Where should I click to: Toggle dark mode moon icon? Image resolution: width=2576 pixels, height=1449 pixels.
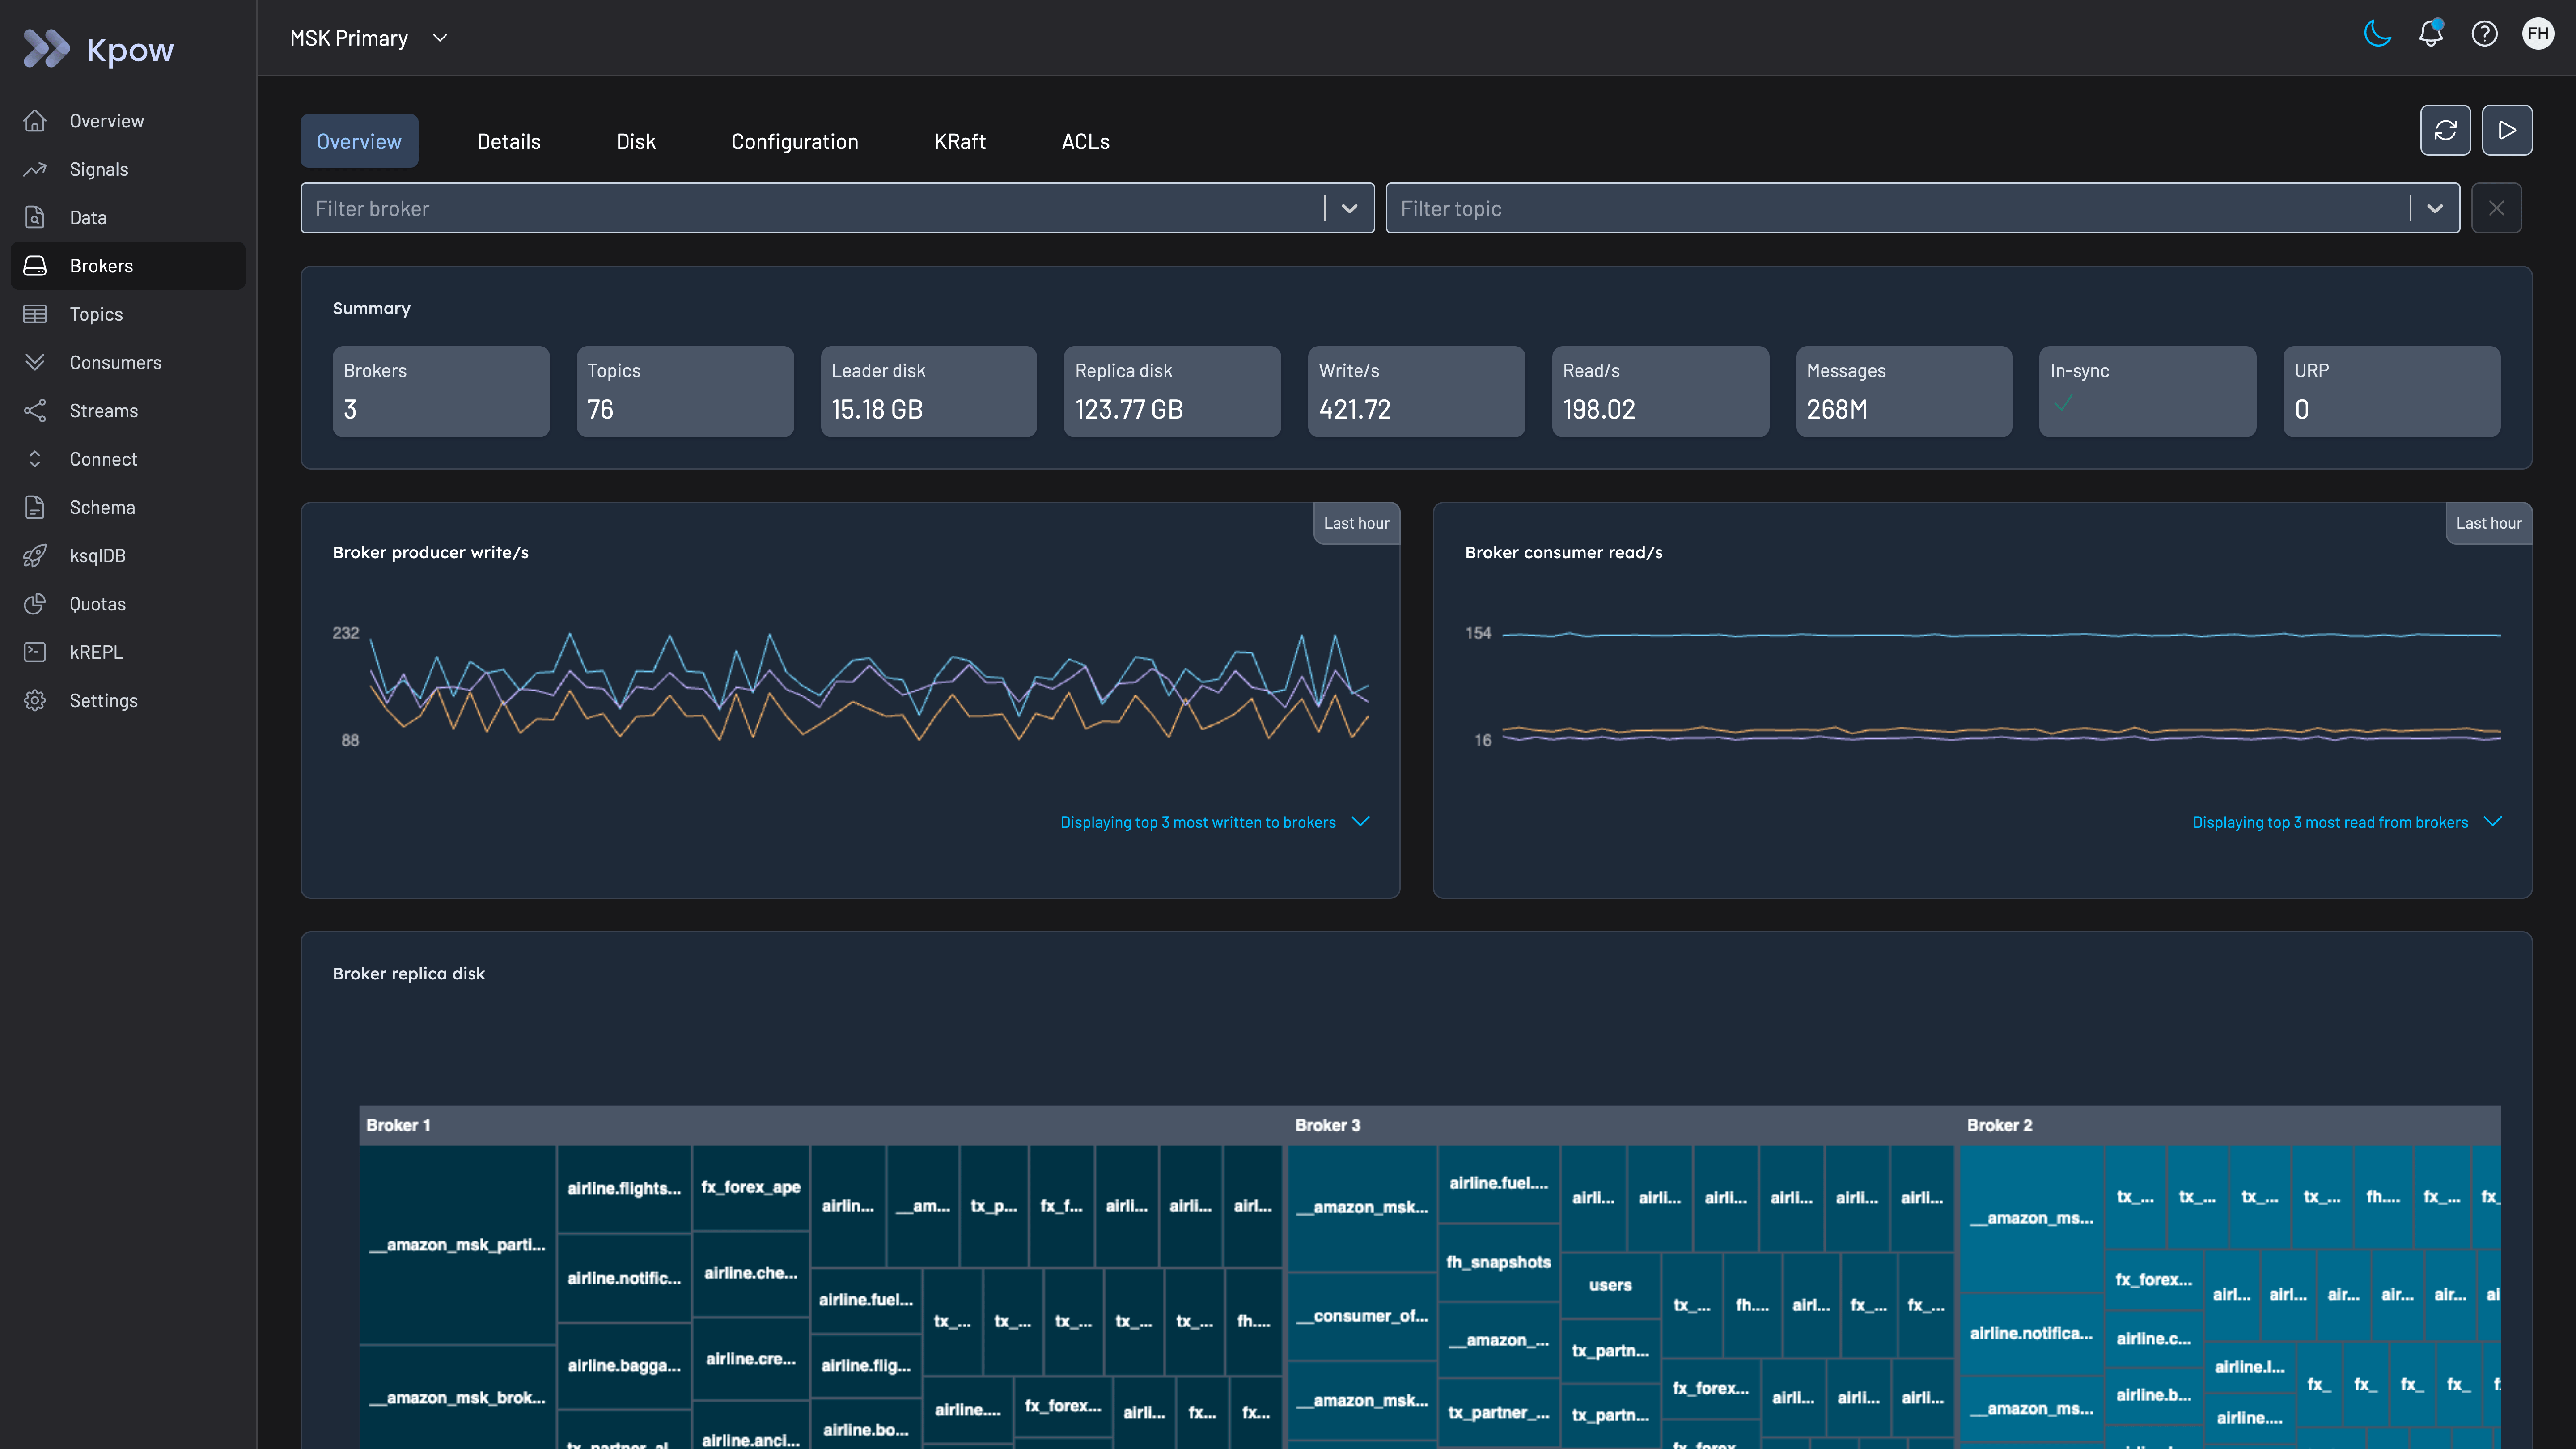2377,34
